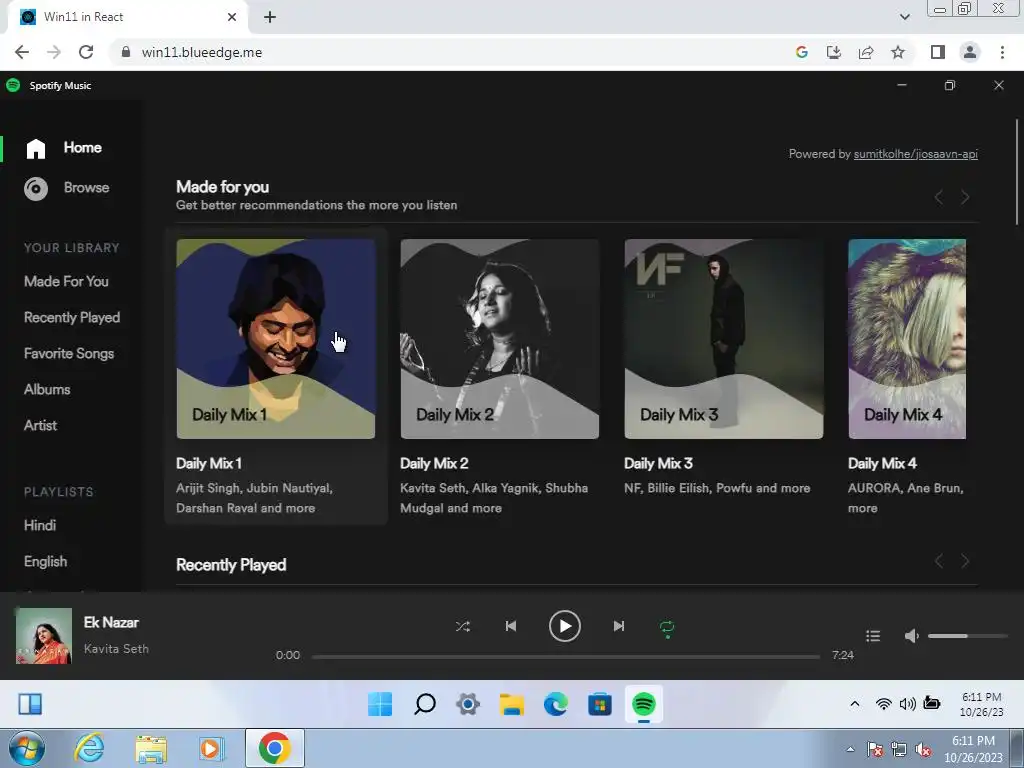Click the Daily Mix 2 title text
Viewport: 1024px width, 768px height.
pyautogui.click(x=434, y=463)
